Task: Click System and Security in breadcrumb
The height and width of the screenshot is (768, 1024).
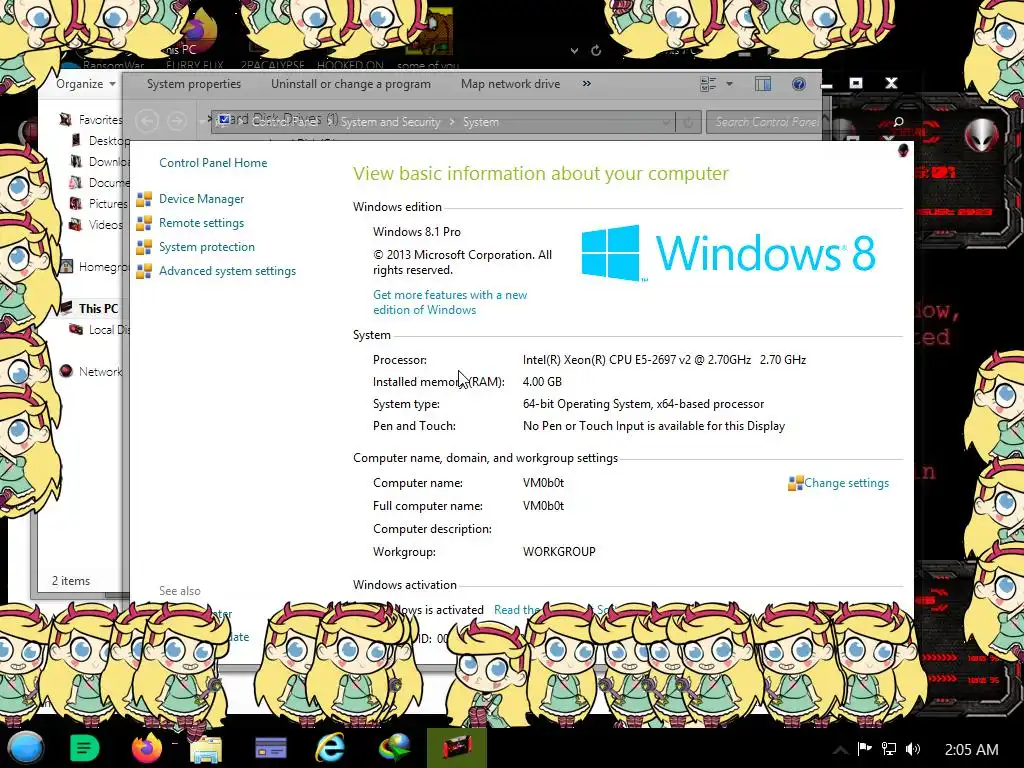Action: click(391, 122)
